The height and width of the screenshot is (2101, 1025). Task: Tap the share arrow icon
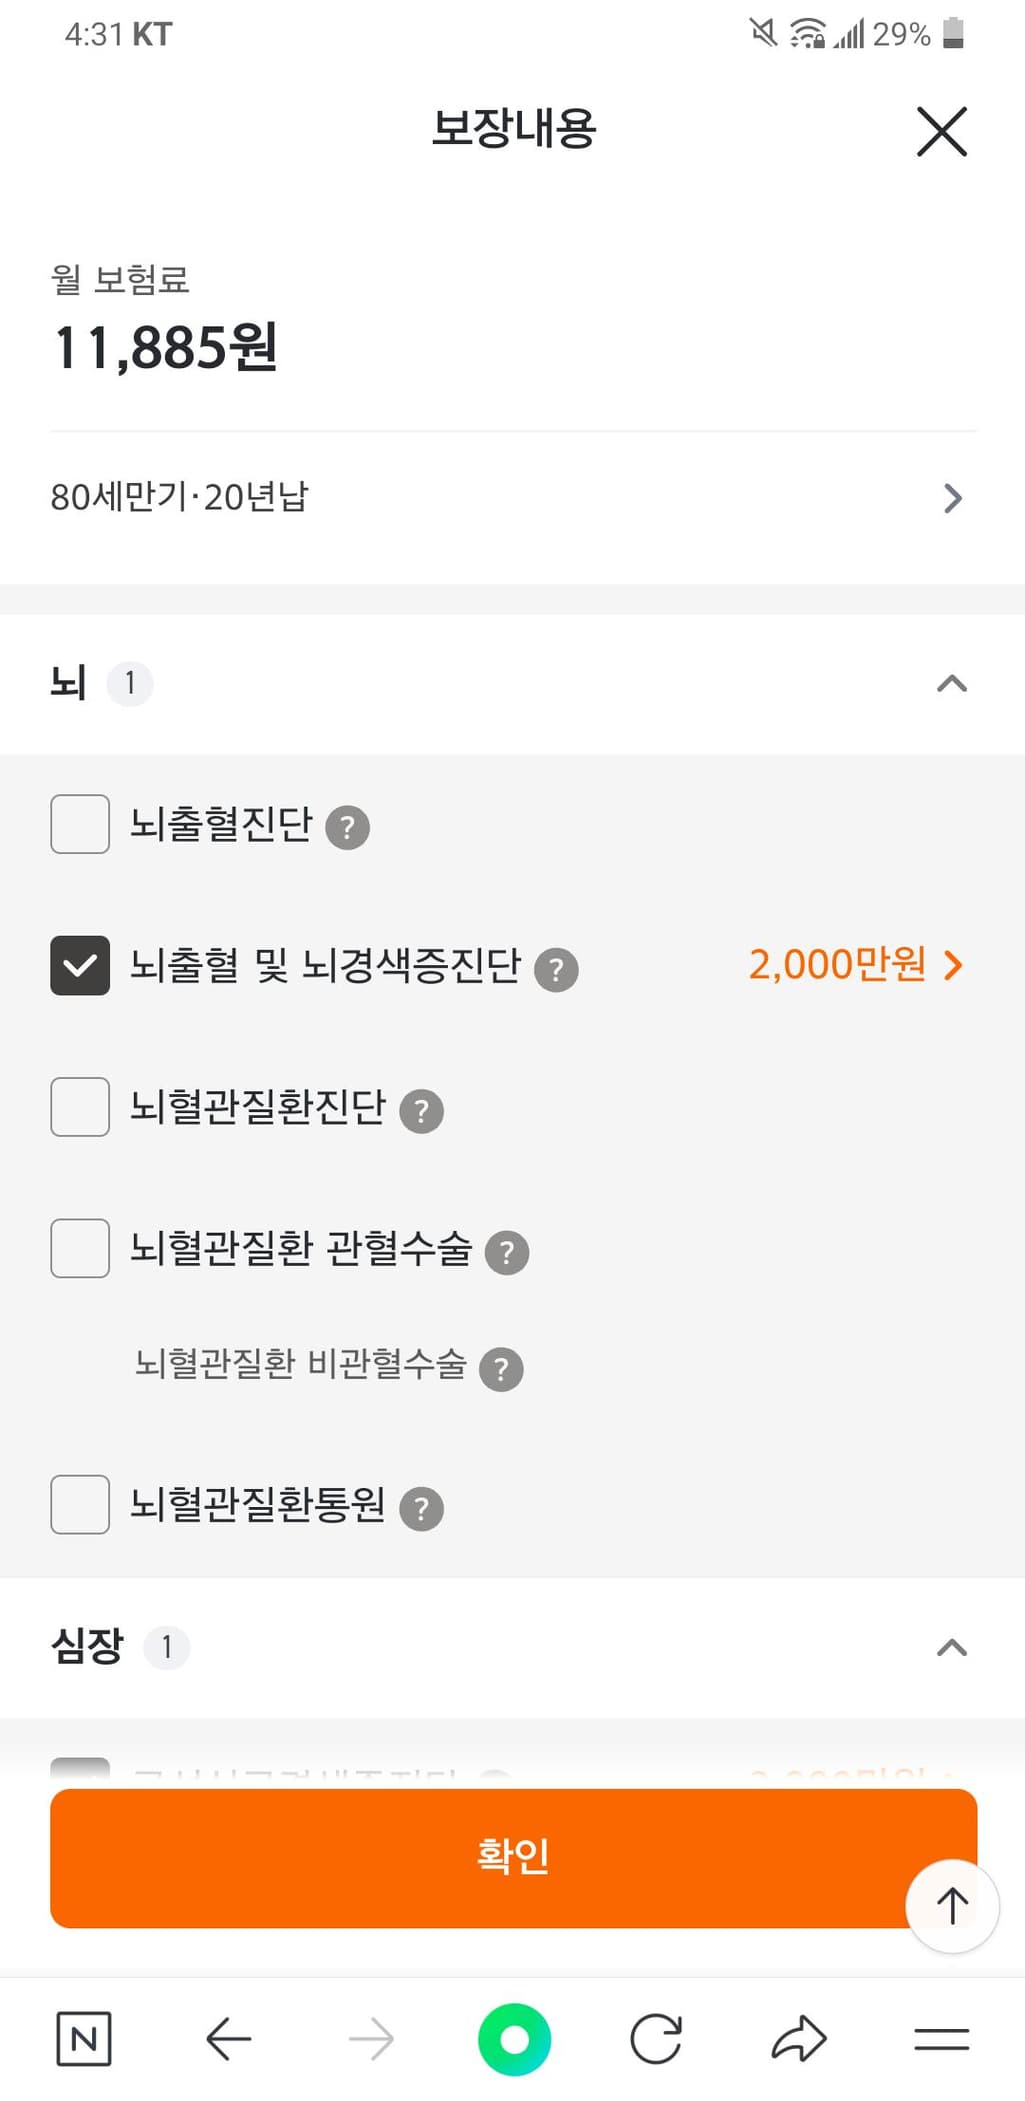click(x=799, y=2039)
